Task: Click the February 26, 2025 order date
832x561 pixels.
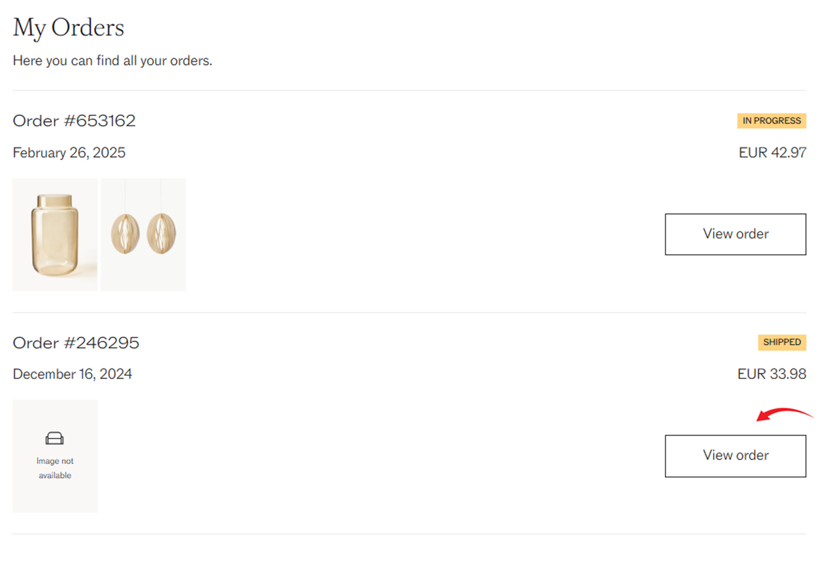Action: (x=69, y=153)
